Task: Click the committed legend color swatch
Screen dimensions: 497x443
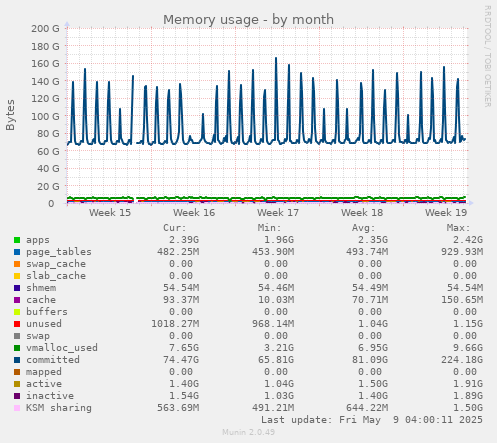Action: [x=17, y=360]
